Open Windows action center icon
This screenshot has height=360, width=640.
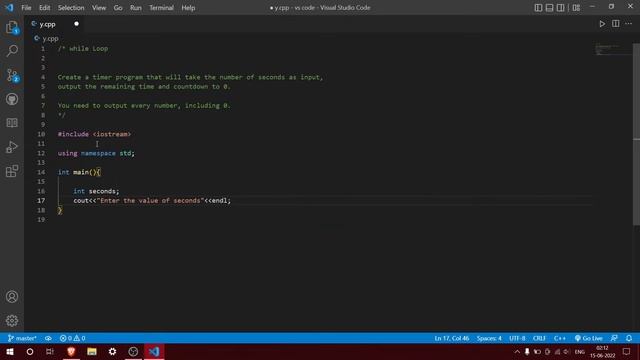[627, 352]
